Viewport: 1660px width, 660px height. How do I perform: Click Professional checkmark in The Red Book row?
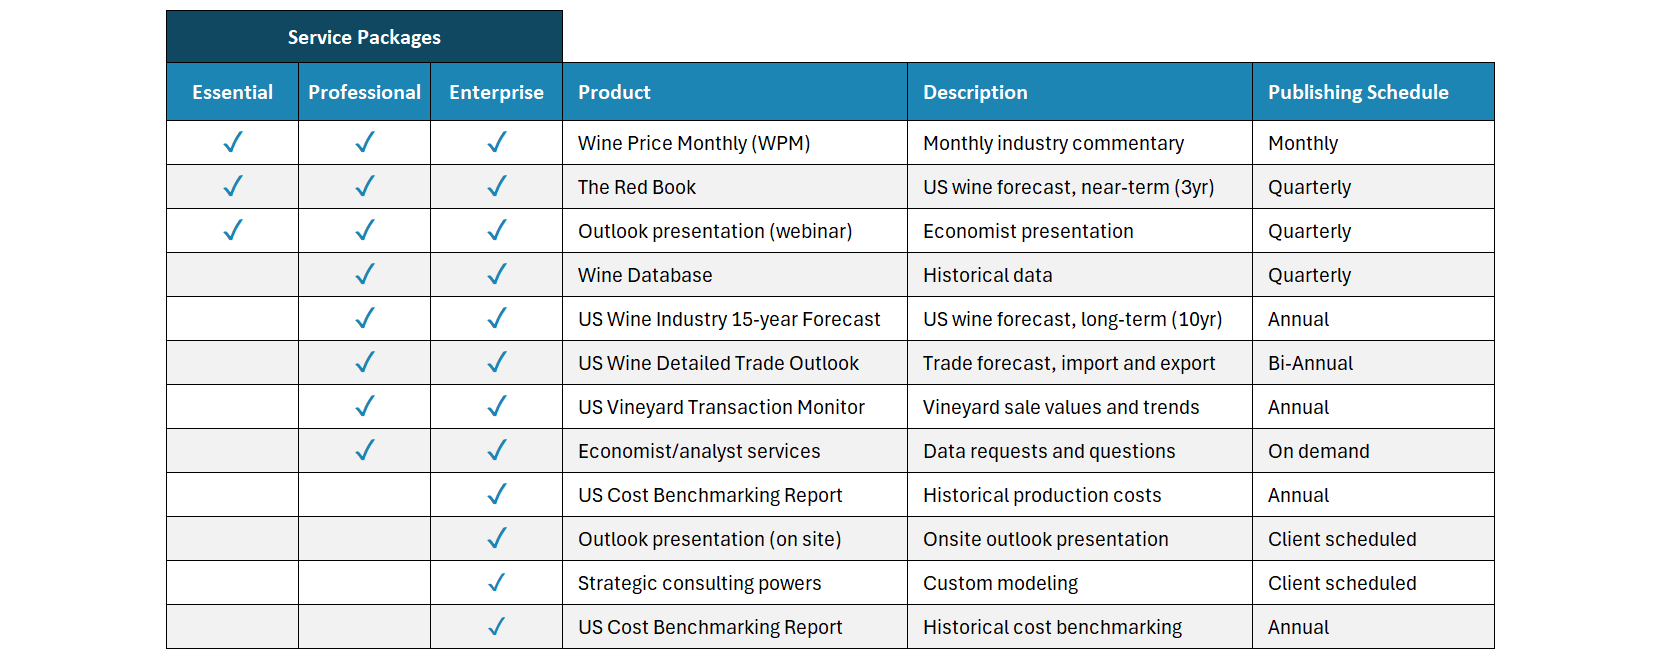point(365,187)
